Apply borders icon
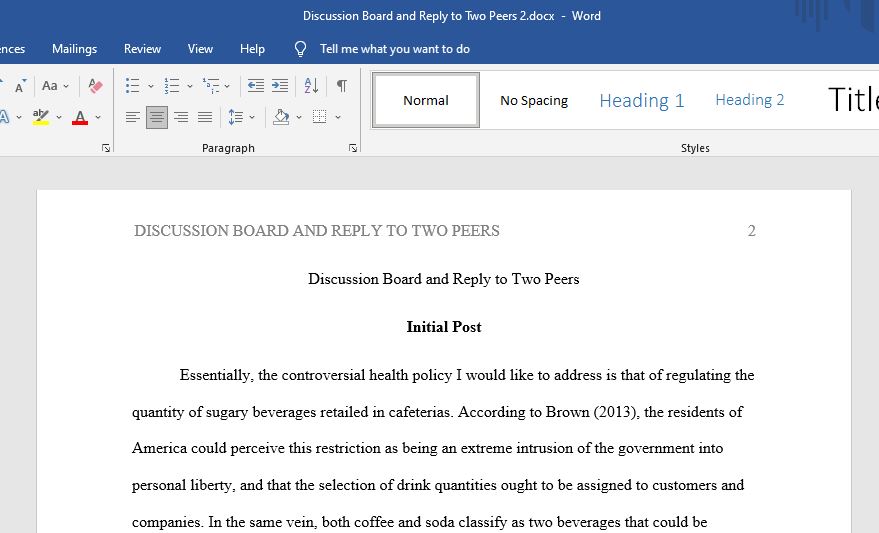This screenshot has height=533, width=879. point(320,117)
